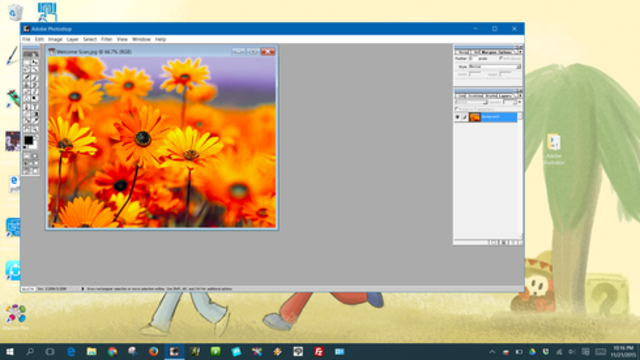Select the Rectangular Marquee tool
Image resolution: width=640 pixels, height=360 pixels.
click(27, 62)
